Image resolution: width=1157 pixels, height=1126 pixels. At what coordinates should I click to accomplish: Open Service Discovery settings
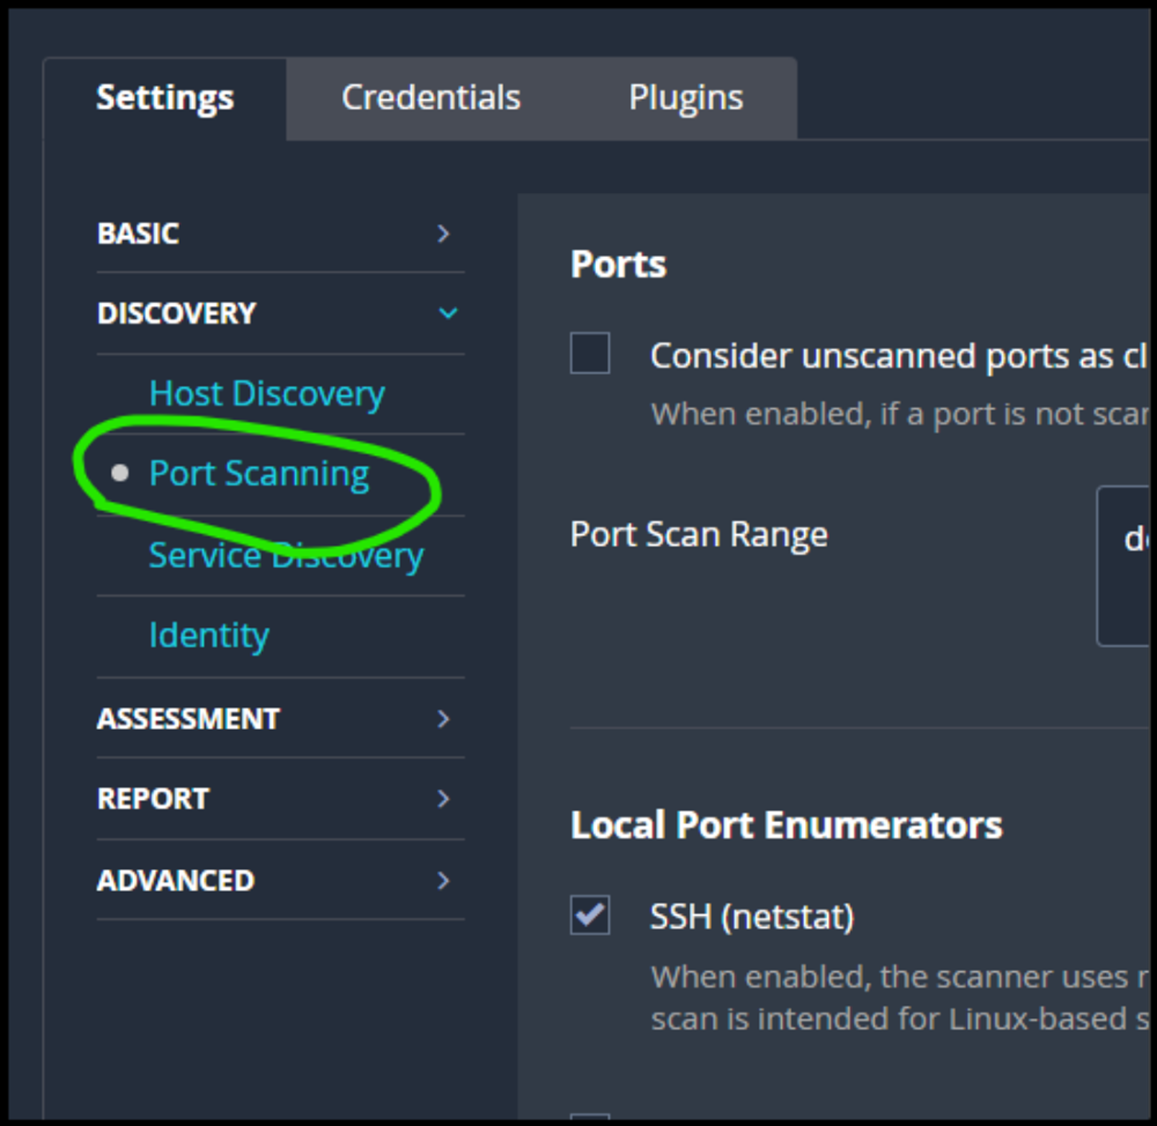[x=286, y=555]
